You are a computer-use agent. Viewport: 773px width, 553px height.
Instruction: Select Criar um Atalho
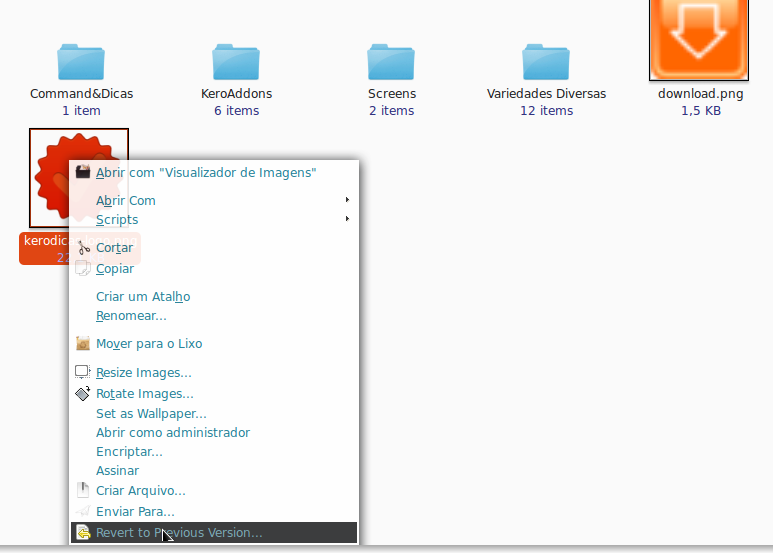(x=214, y=297)
